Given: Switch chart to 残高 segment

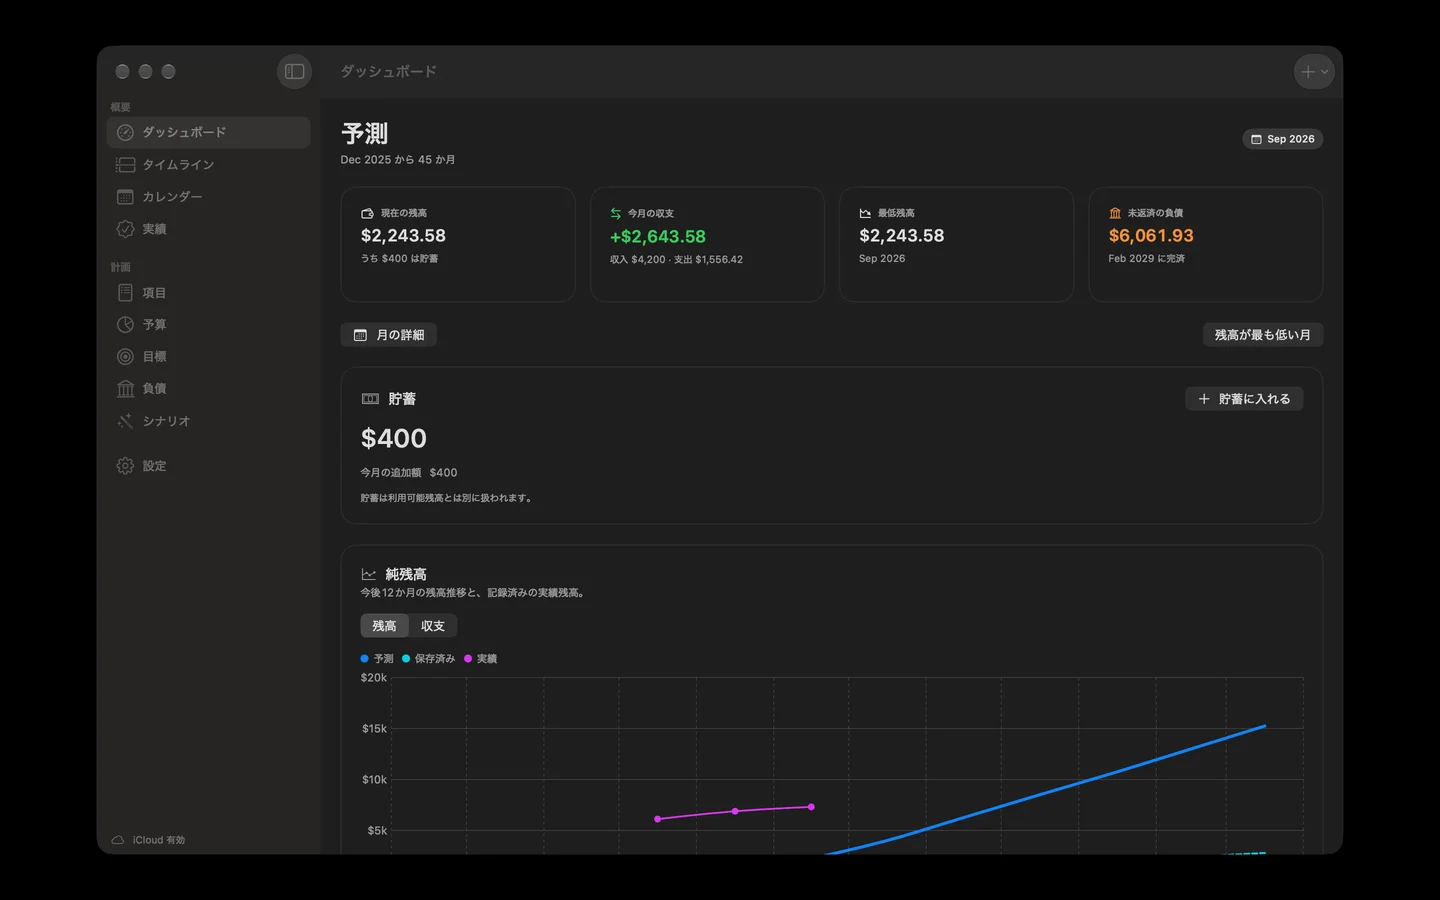Looking at the screenshot, I should pos(384,626).
